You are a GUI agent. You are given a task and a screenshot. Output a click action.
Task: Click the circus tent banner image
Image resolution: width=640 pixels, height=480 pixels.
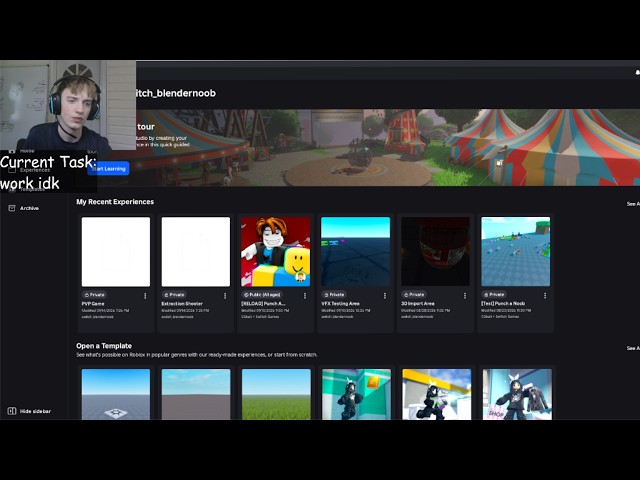388,147
